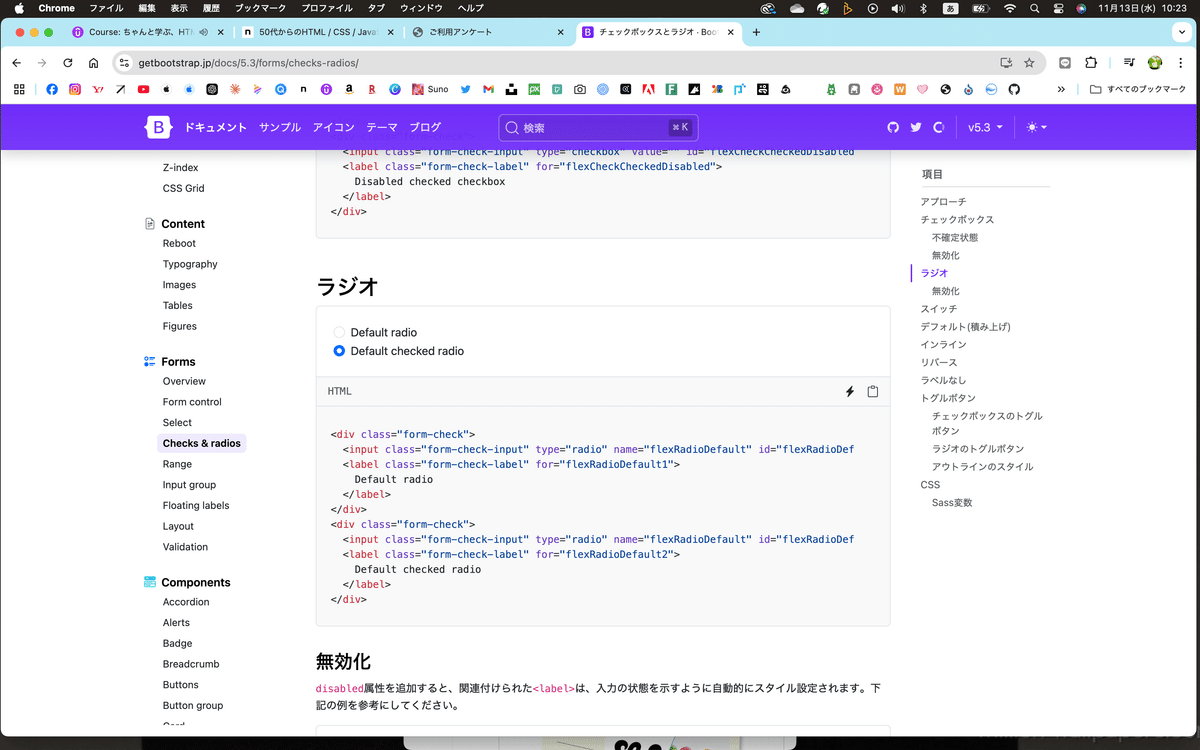Open the theme switcher next to the sun icon
The height and width of the screenshot is (750, 1200).
[x=1035, y=127]
